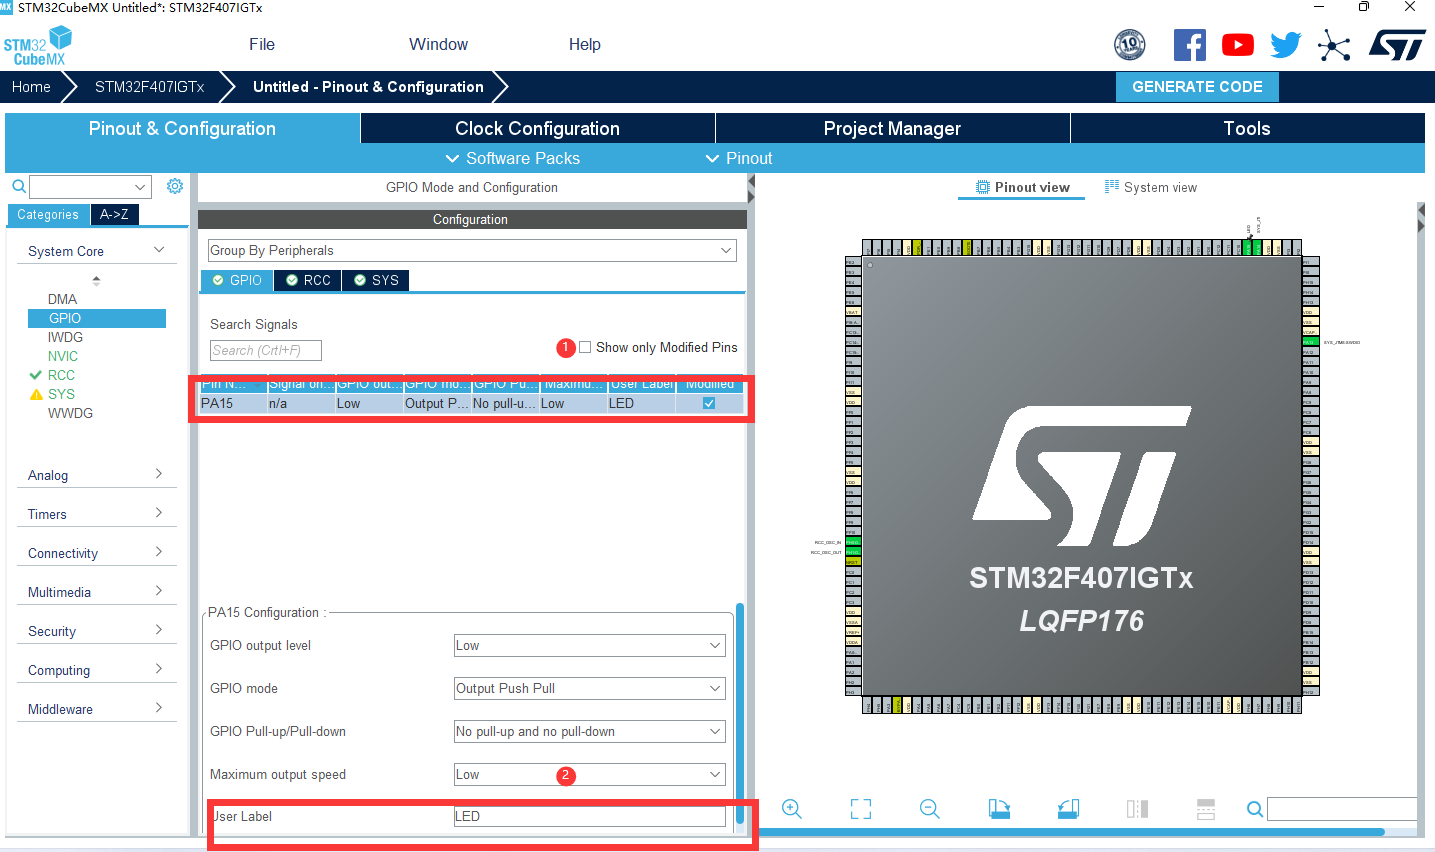Screen dimensions: 1435x852
Task: Rotate the chip counterclockwise
Action: (1068, 809)
